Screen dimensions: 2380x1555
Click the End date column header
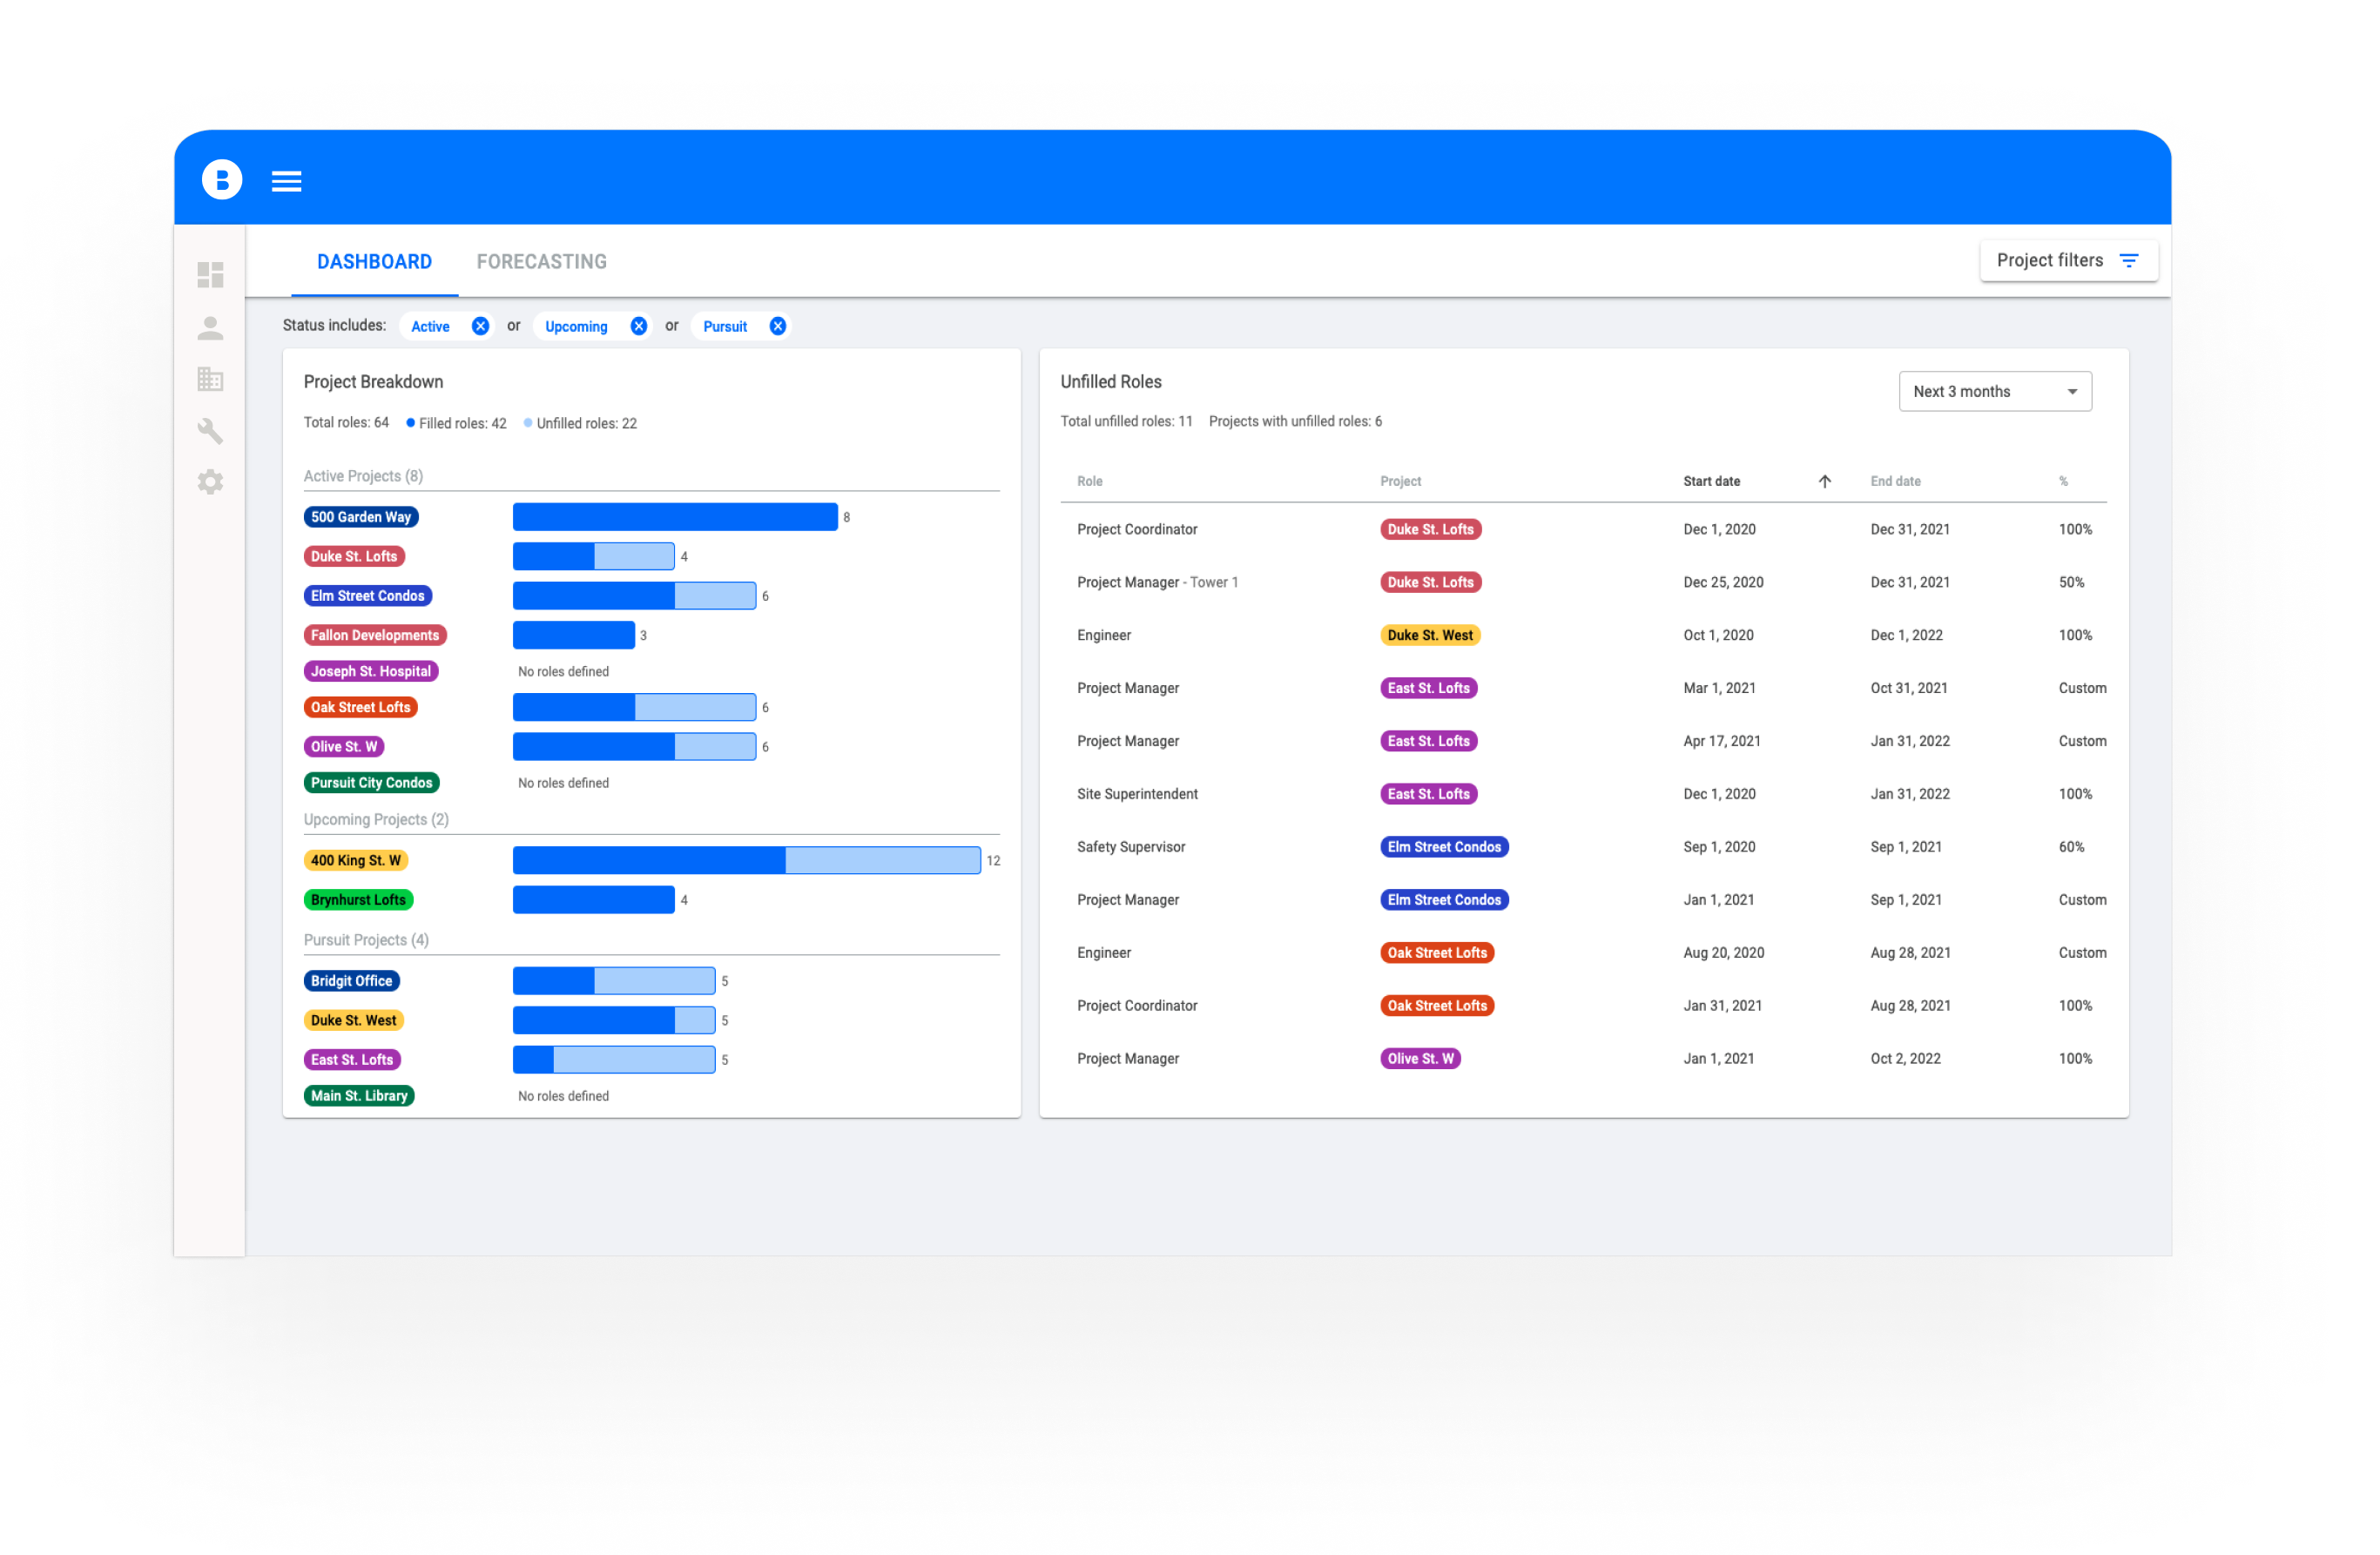[1895, 481]
